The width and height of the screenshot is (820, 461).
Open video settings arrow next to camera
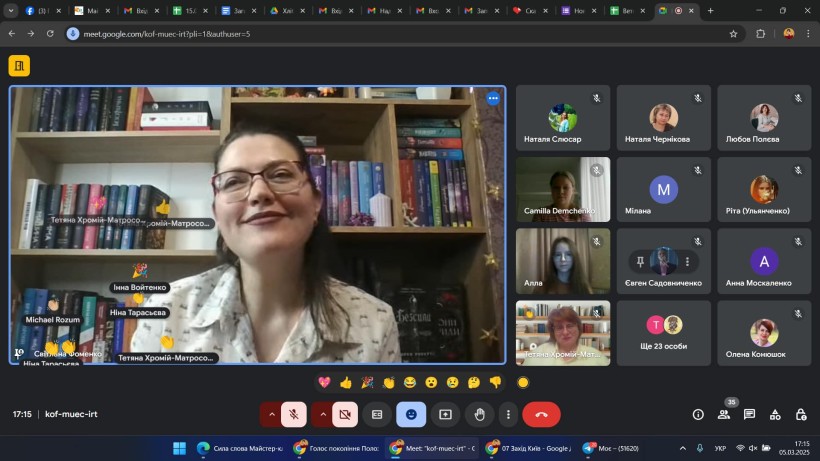click(x=323, y=414)
